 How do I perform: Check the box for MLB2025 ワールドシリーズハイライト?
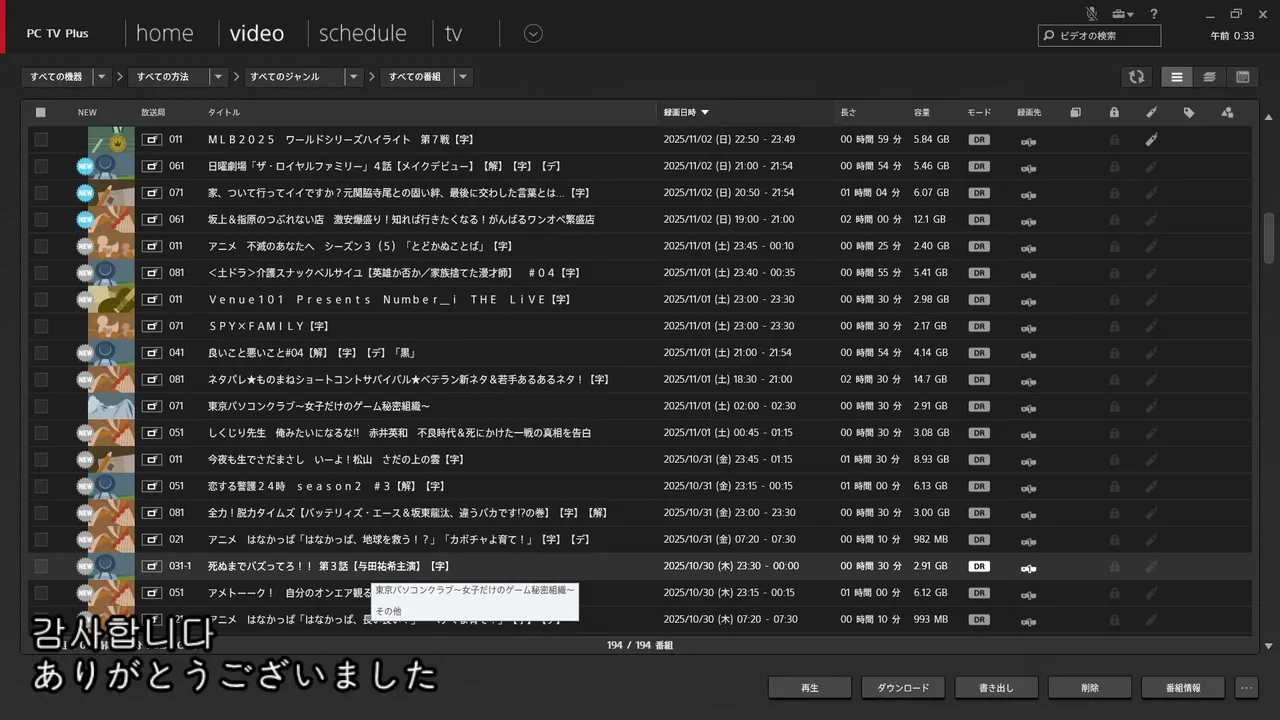click(41, 139)
